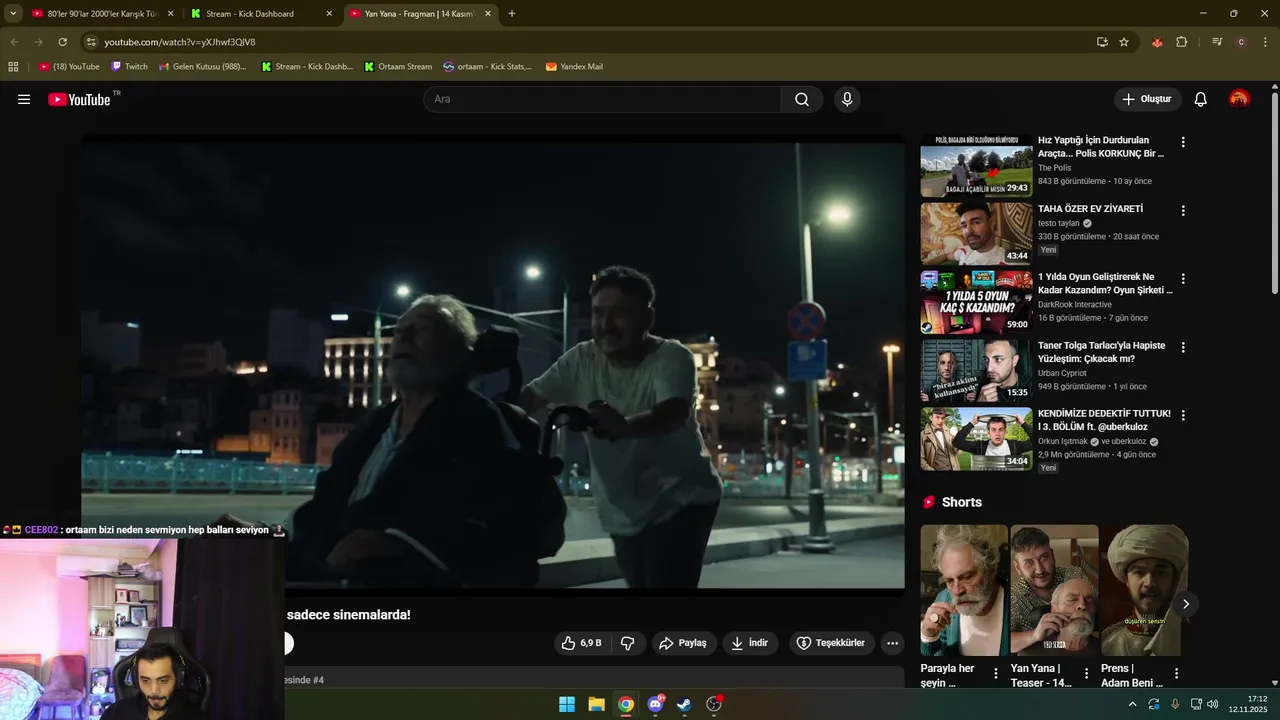Switch to 80'ler 90'lar 2000'ler tab
The image size is (1280, 720).
(103, 14)
